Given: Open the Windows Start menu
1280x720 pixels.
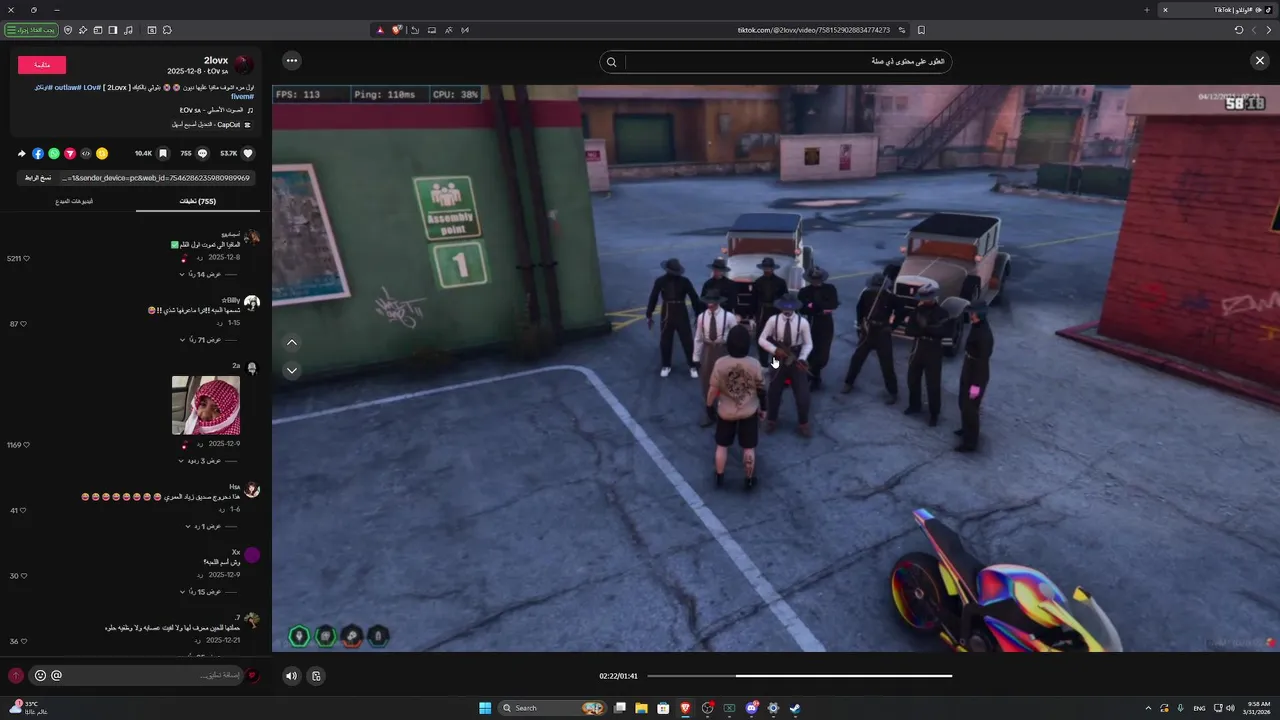Looking at the screenshot, I should [485, 708].
